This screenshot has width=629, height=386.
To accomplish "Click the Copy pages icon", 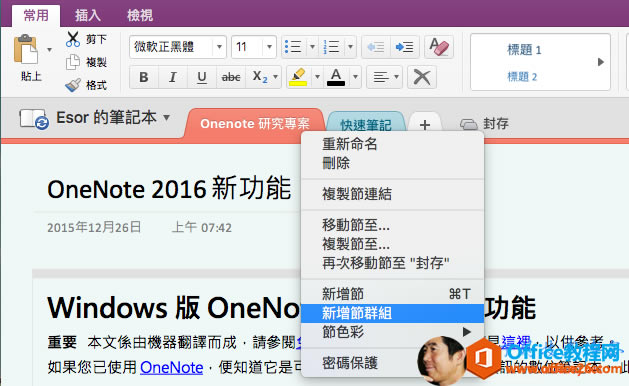I will click(73, 62).
